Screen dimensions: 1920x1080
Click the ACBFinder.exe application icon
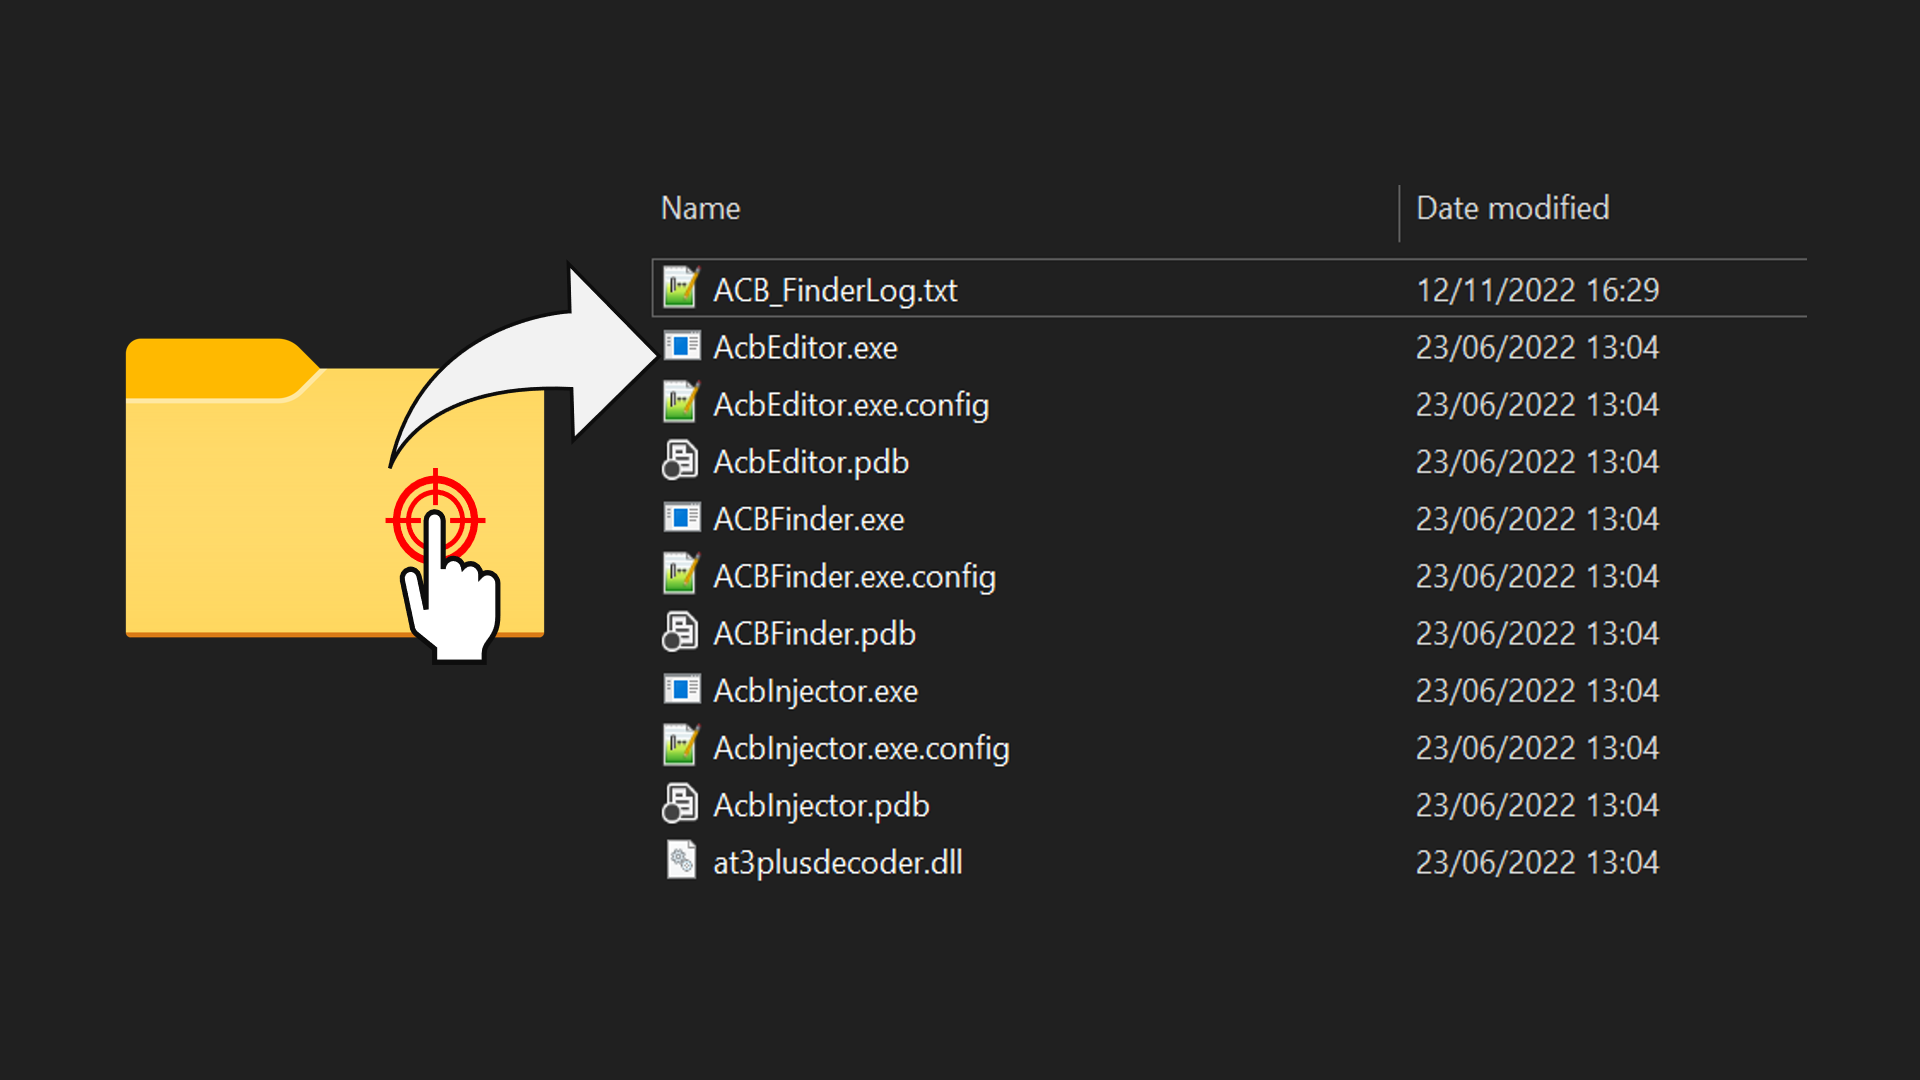pyautogui.click(x=681, y=518)
